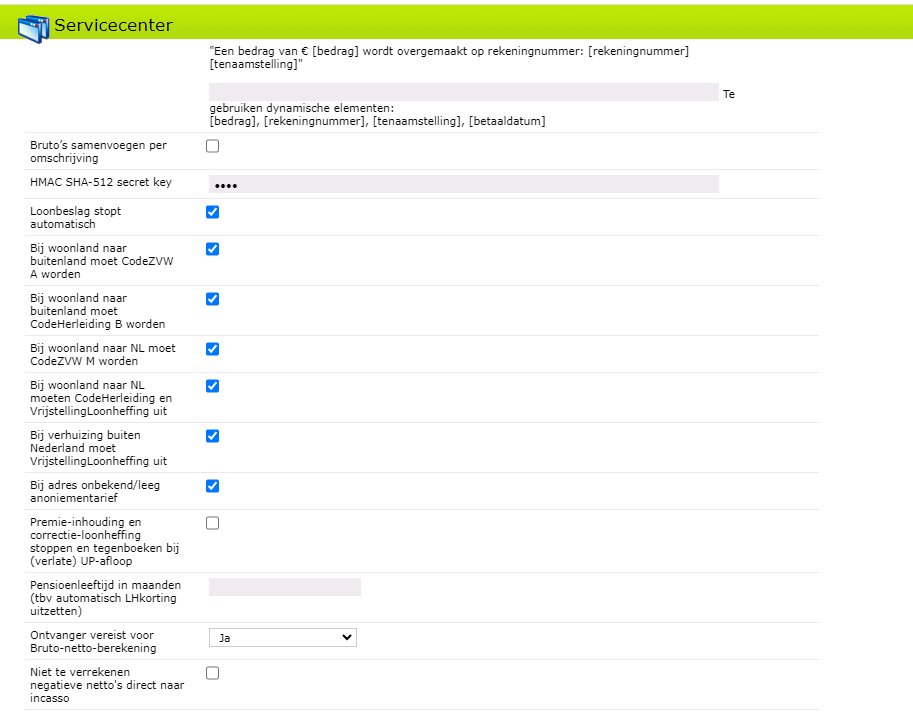Click the 'HMAC SHA-512 secret key' label
Image resolution: width=913 pixels, height=713 pixels.
coord(101,183)
